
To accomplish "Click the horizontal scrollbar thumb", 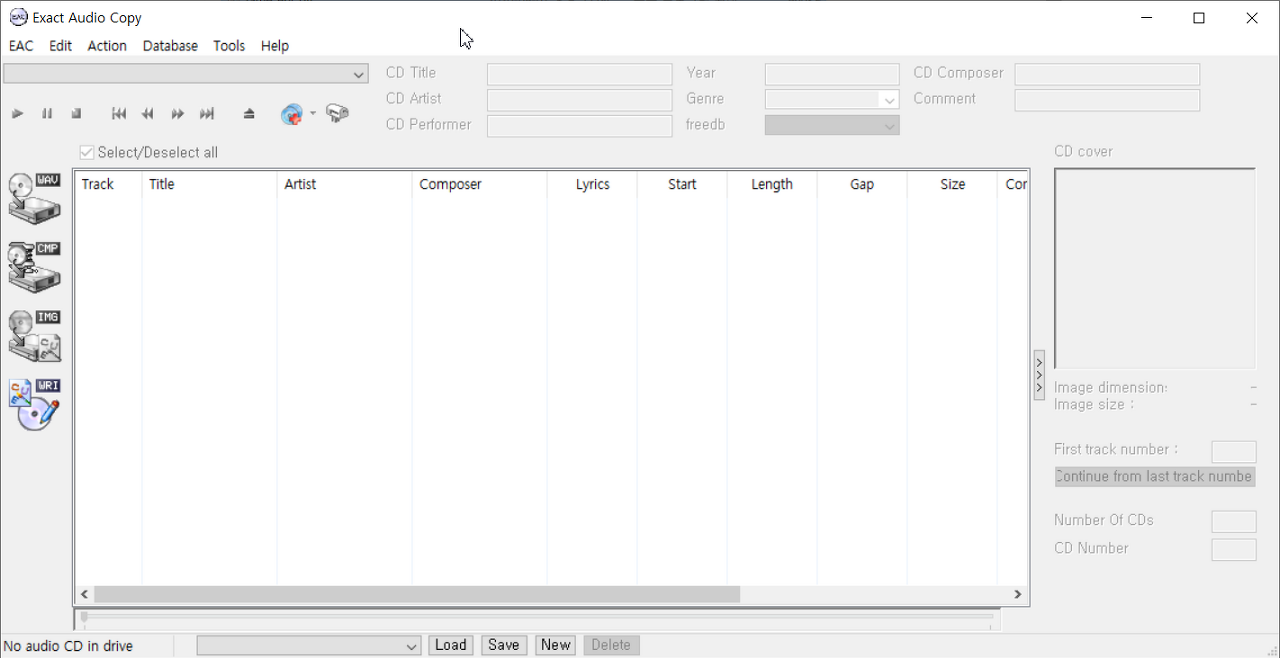I will (417, 594).
